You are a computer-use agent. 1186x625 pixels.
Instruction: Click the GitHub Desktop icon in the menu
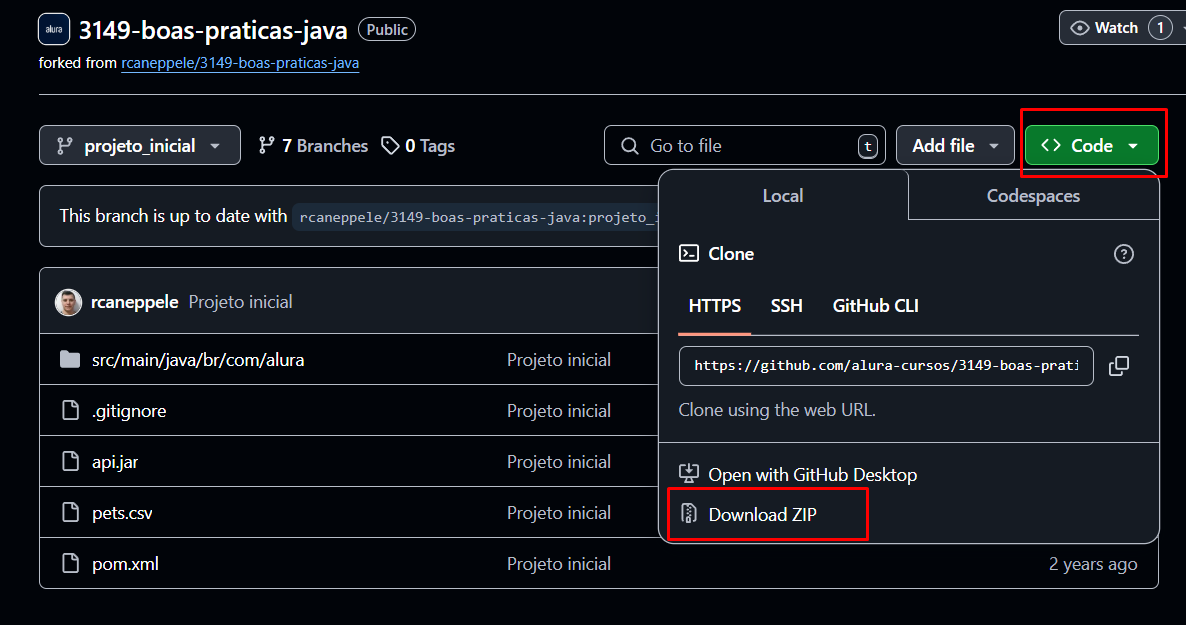click(x=688, y=474)
